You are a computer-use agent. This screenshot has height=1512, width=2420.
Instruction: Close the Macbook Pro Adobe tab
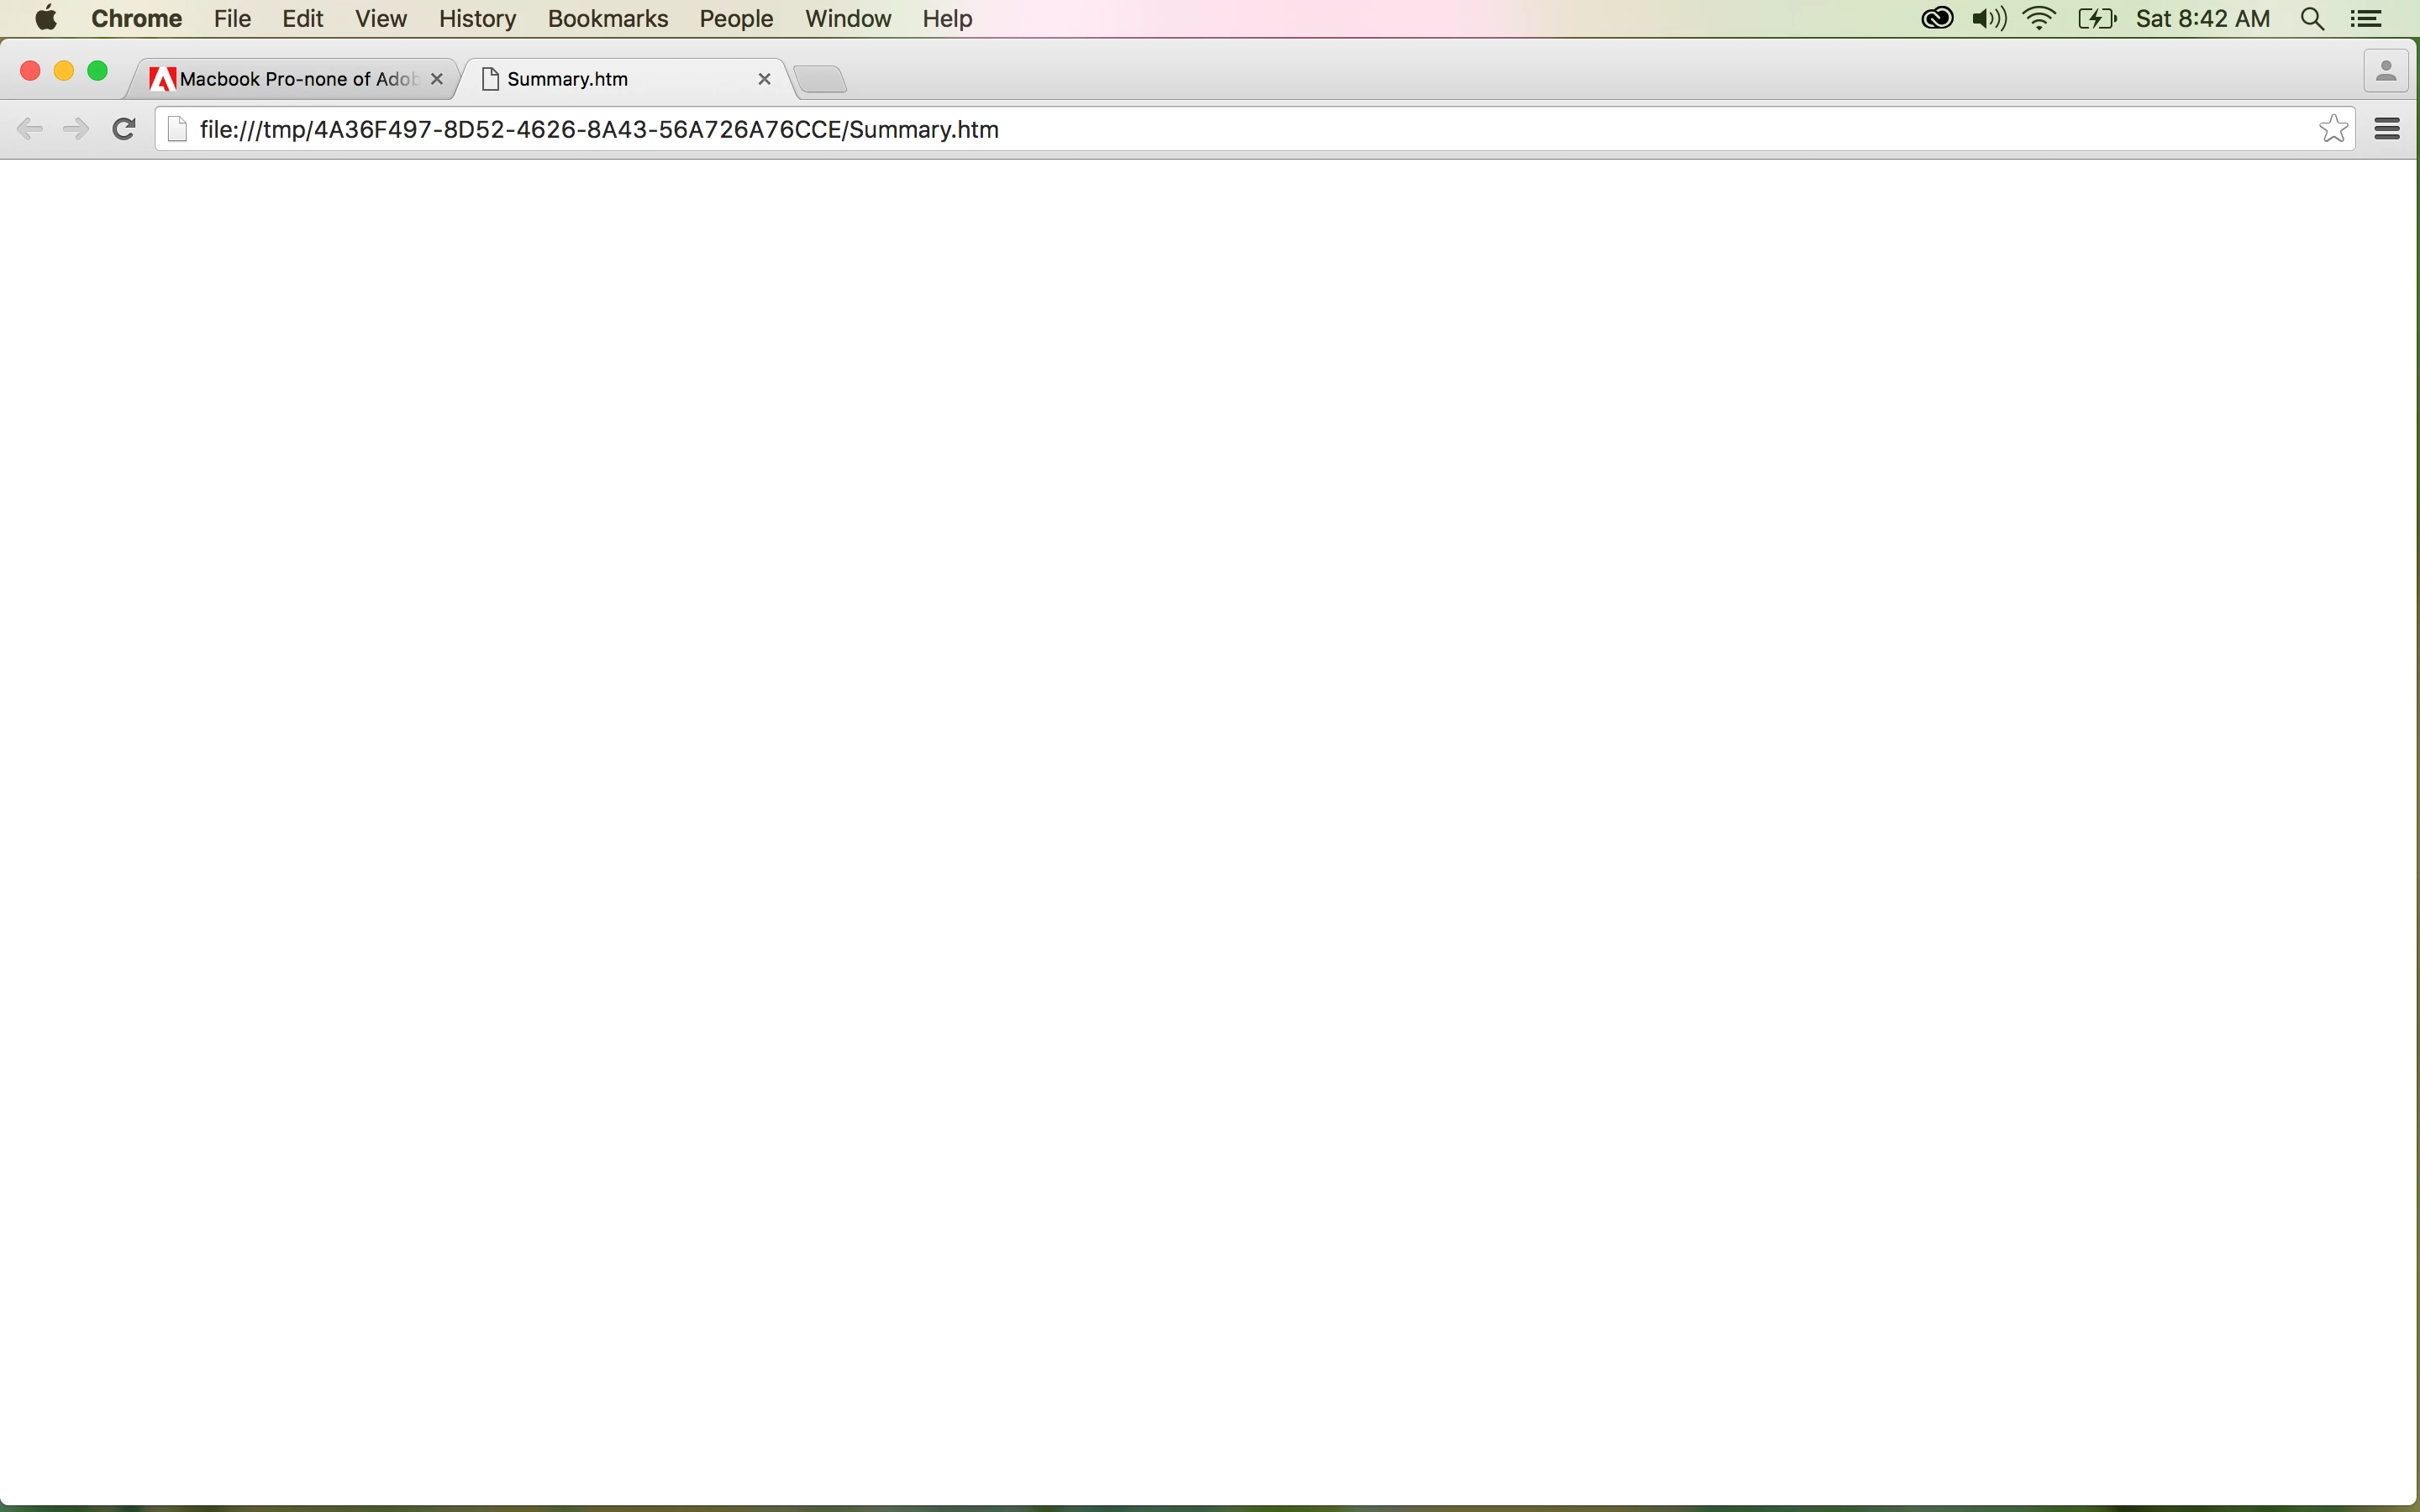436,79
